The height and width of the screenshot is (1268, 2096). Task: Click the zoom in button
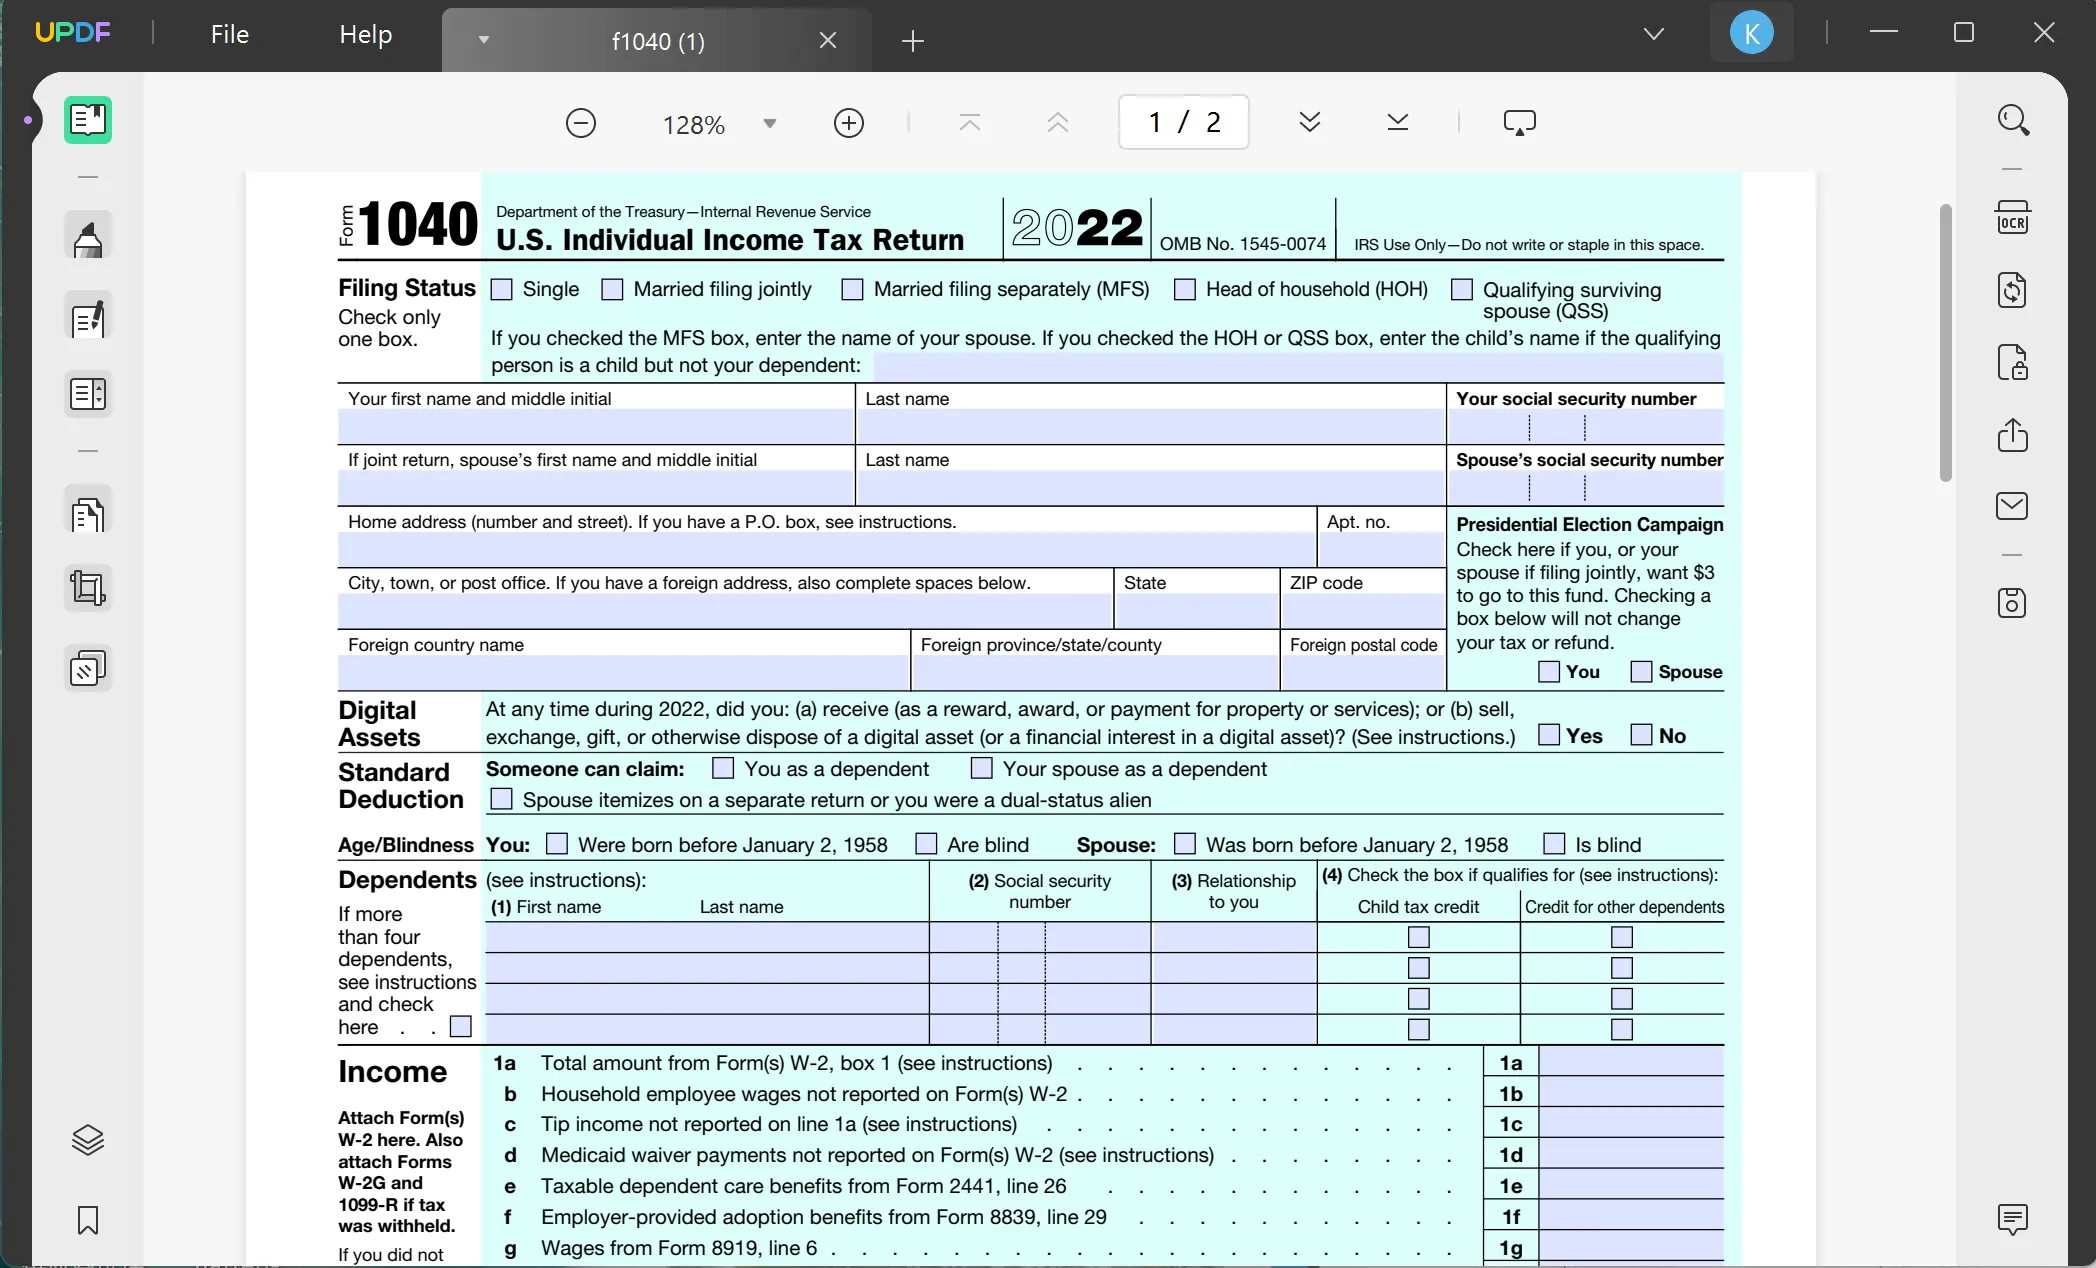click(x=847, y=123)
